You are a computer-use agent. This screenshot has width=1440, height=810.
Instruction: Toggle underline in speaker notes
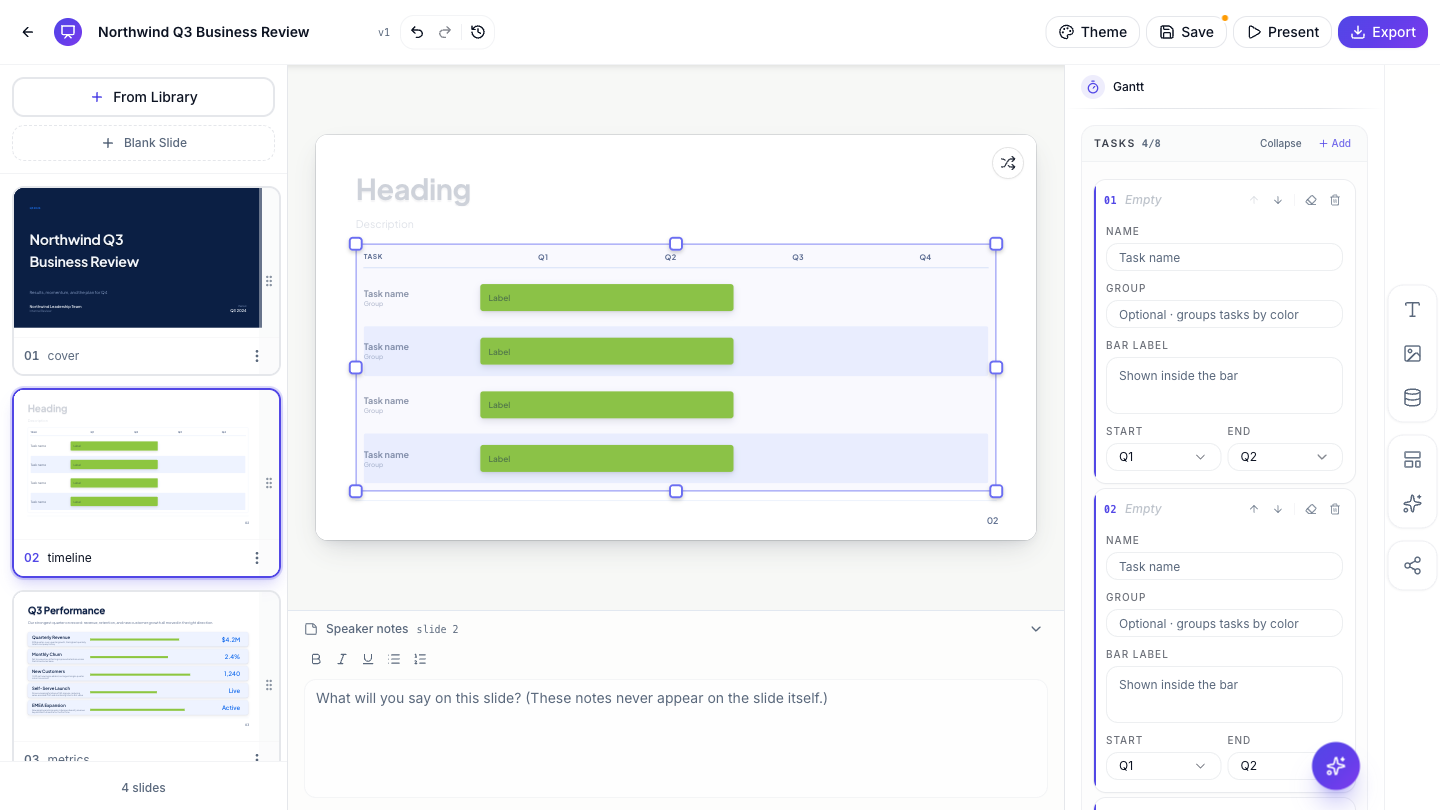[x=368, y=659]
